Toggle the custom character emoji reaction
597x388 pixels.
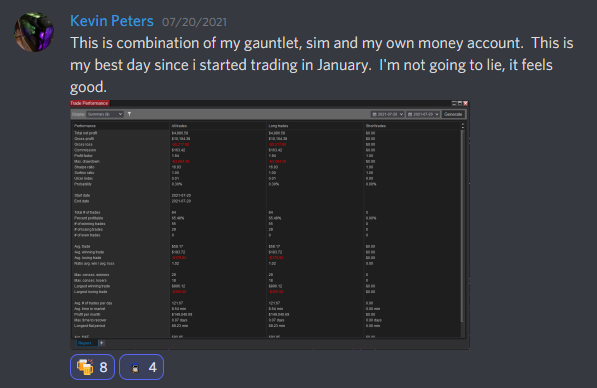pos(142,367)
